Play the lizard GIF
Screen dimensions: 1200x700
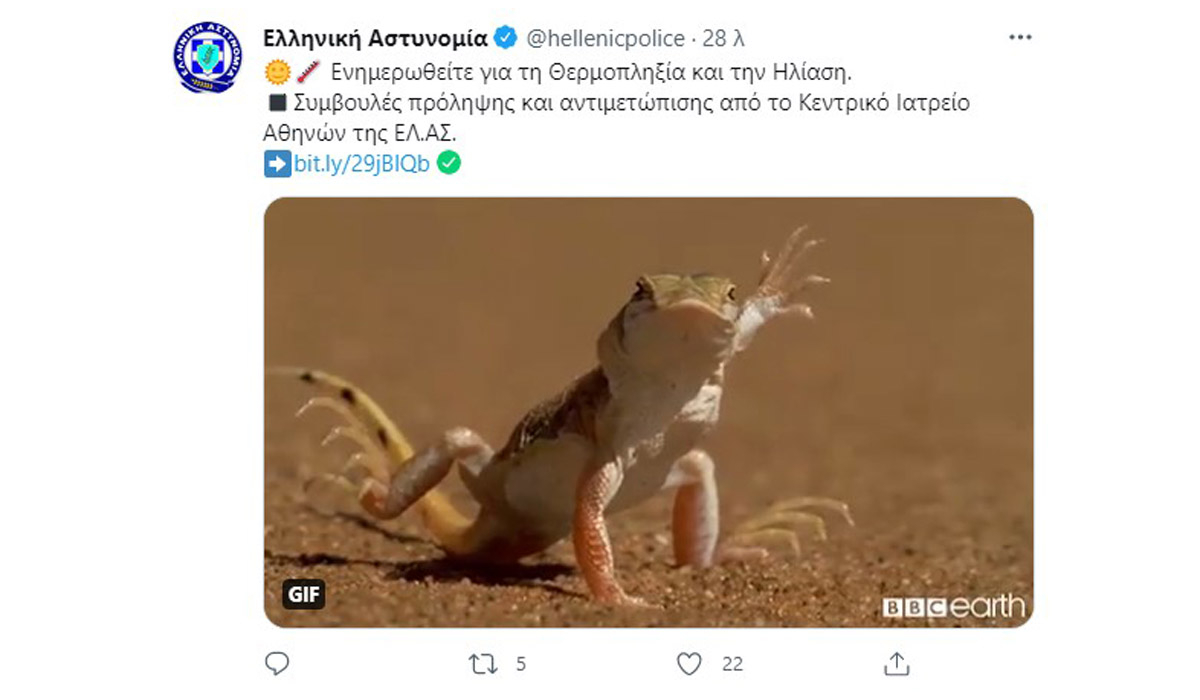[x=648, y=412]
